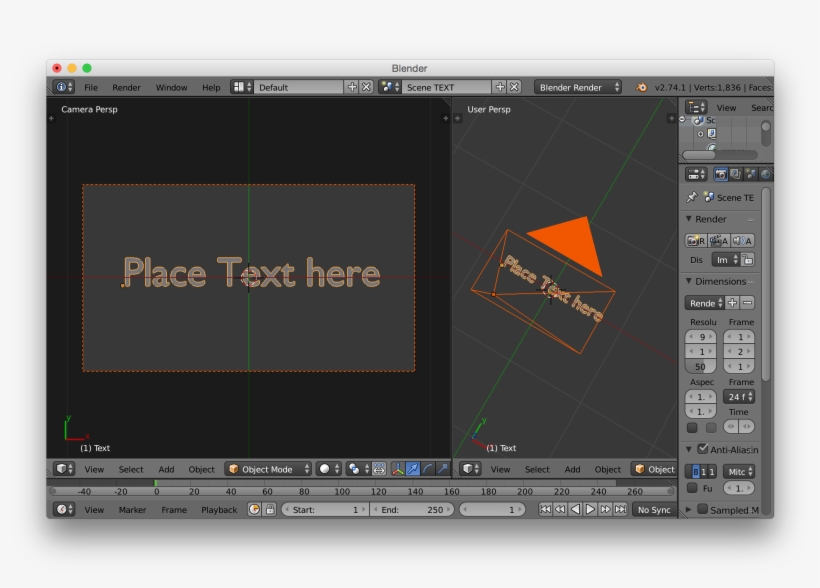The width and height of the screenshot is (820, 588).
Task: Open the pivot point dropdown
Action: pos(358,469)
